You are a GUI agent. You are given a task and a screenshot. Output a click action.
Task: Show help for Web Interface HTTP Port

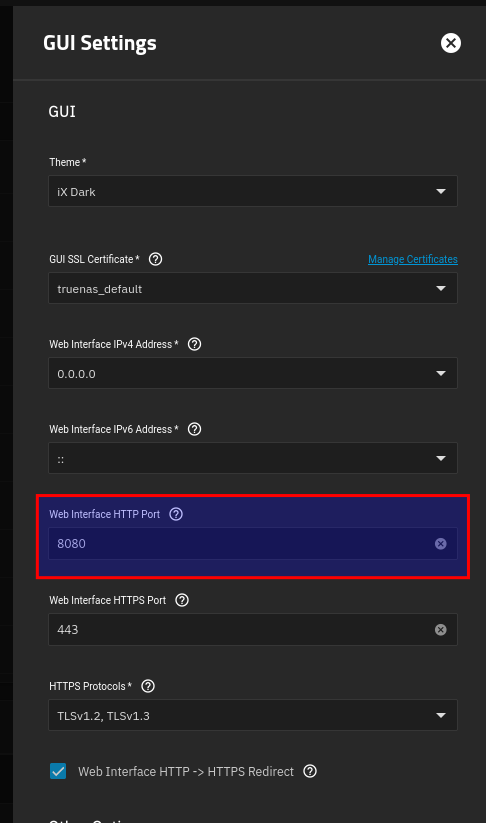[176, 514]
